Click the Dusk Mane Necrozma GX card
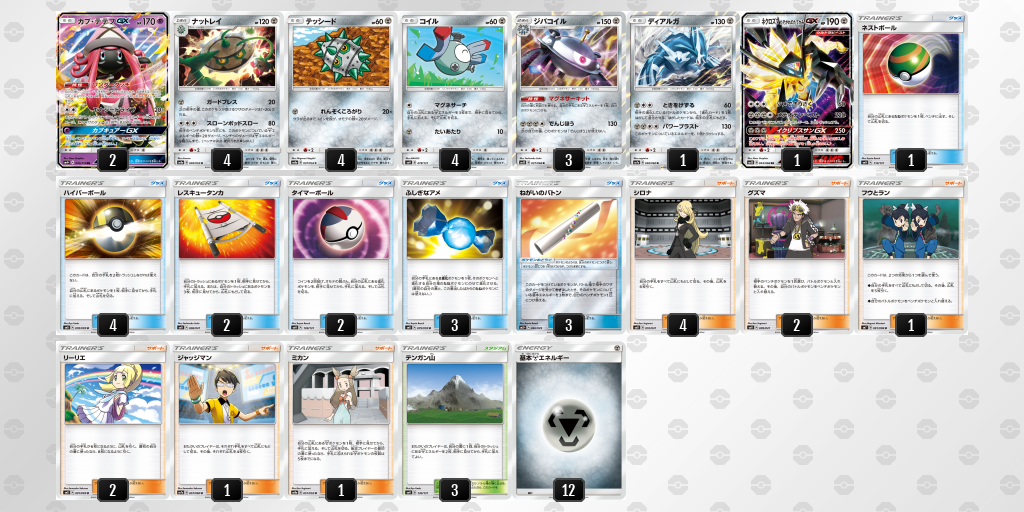The width and height of the screenshot is (1024, 512). [797, 90]
